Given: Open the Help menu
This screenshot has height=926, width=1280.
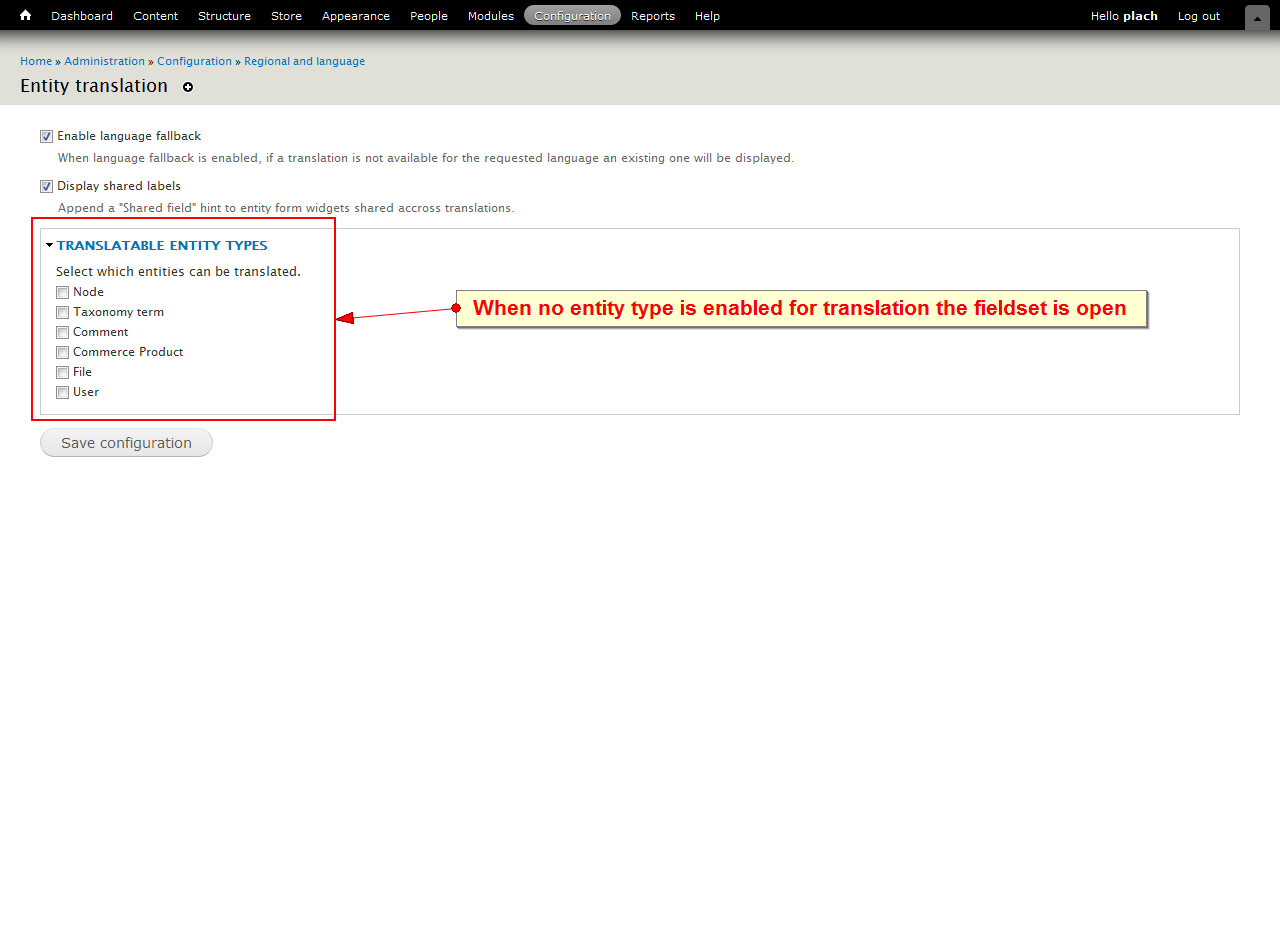Looking at the screenshot, I should click(x=707, y=15).
